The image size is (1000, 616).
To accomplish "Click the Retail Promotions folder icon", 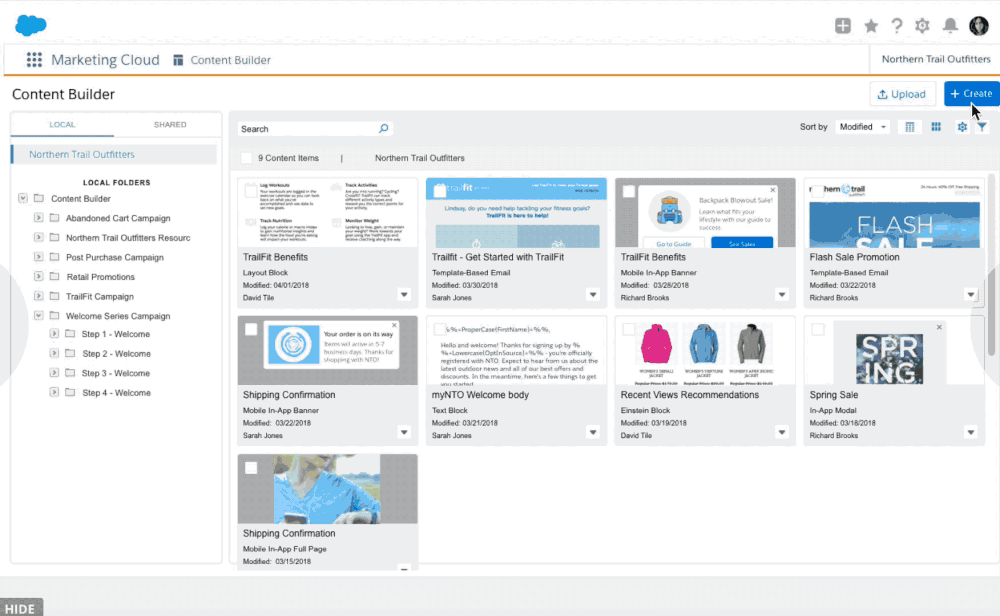I will pyautogui.click(x=54, y=277).
